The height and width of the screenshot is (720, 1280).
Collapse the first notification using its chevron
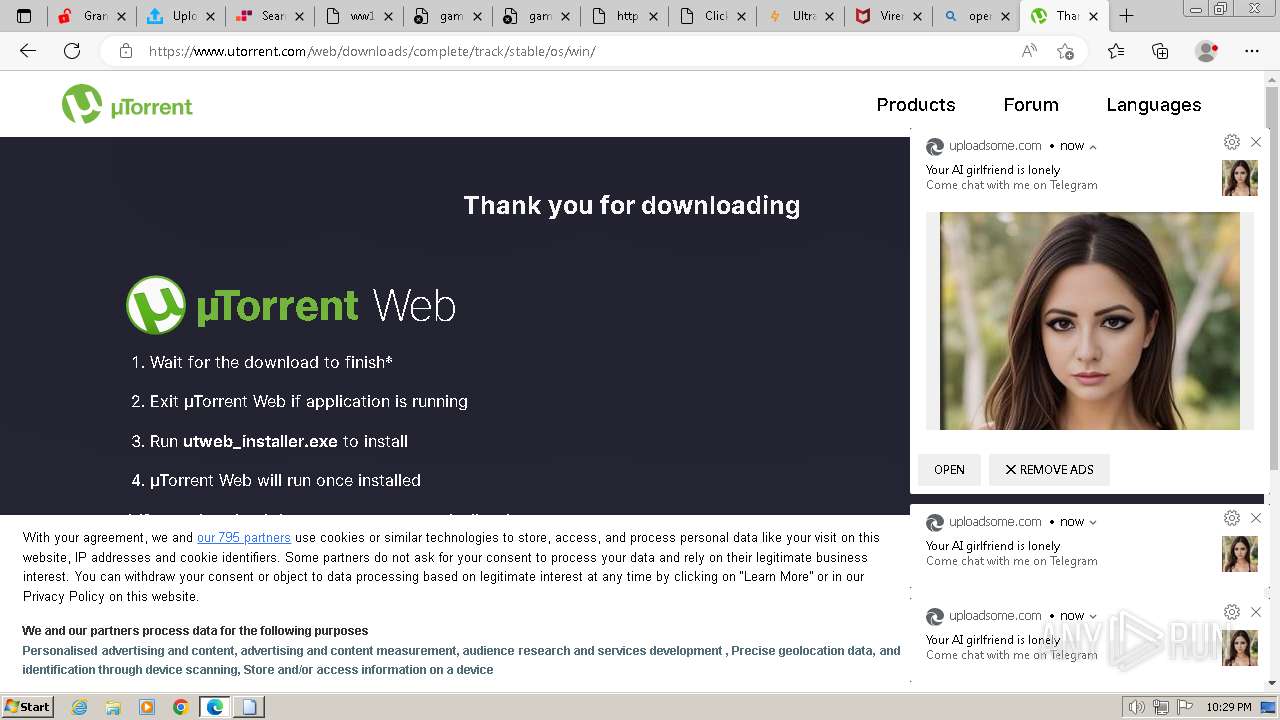click(1093, 146)
